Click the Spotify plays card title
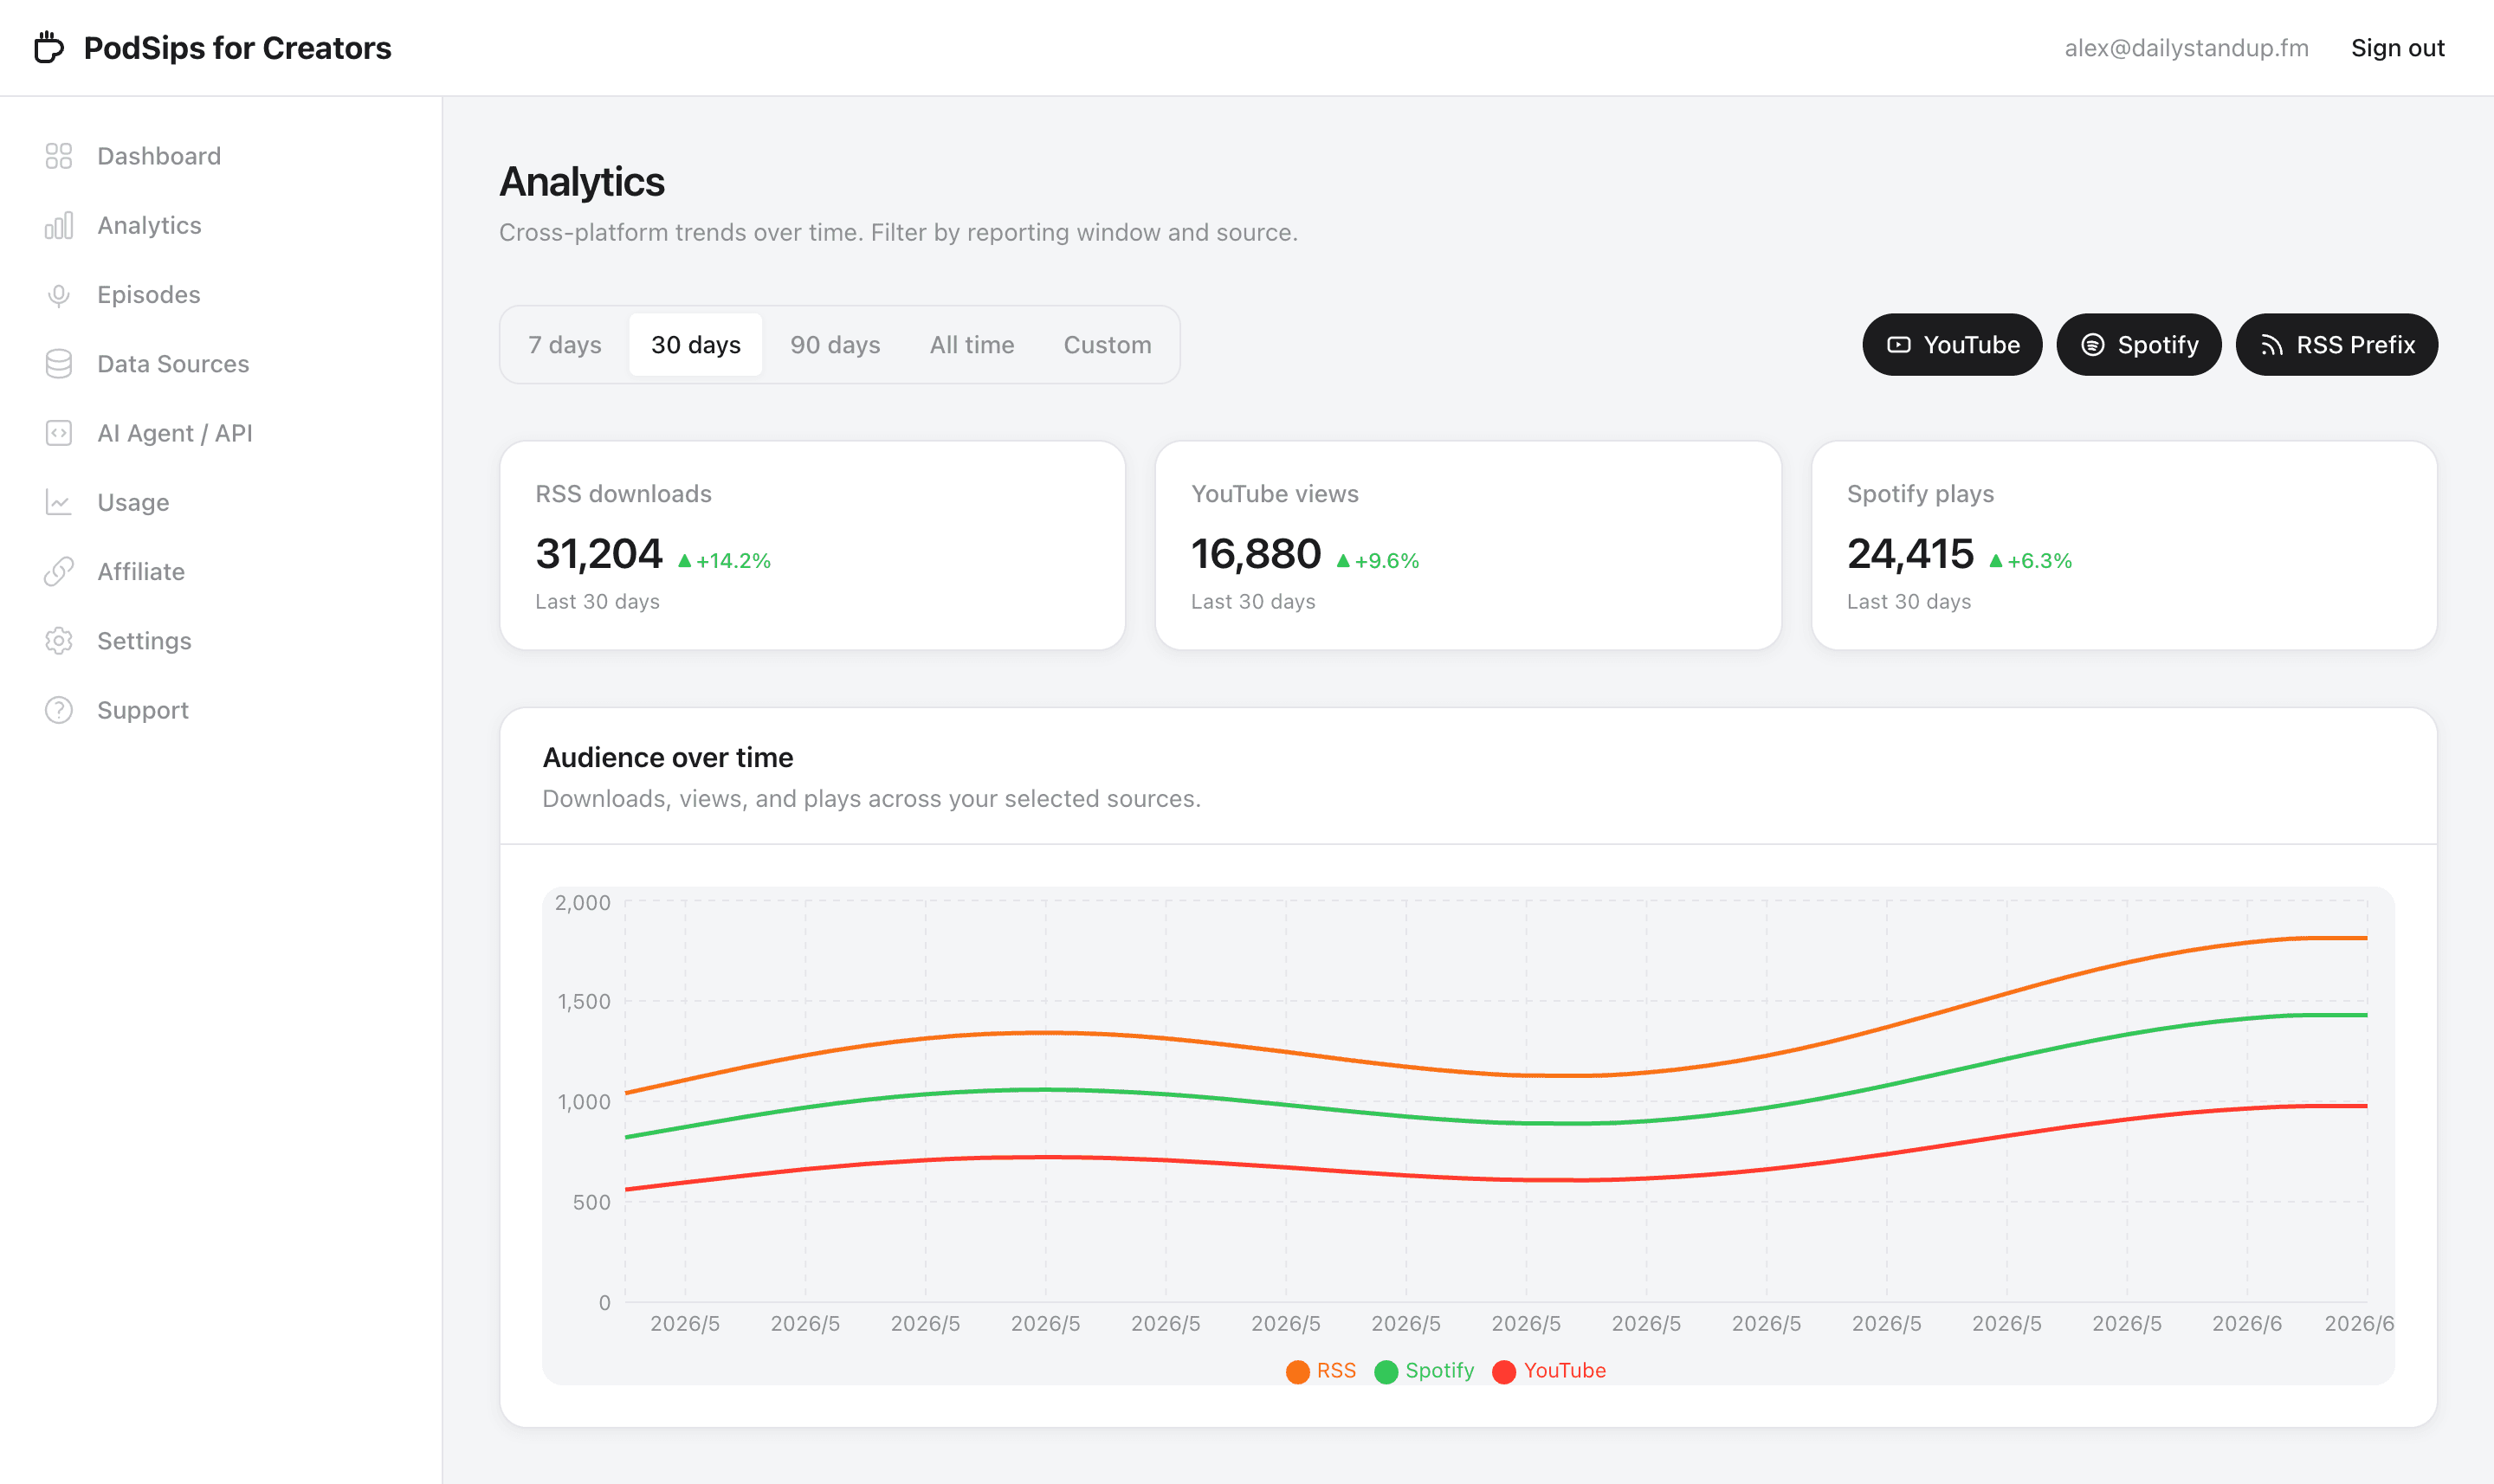2494x1484 pixels. (x=1920, y=494)
